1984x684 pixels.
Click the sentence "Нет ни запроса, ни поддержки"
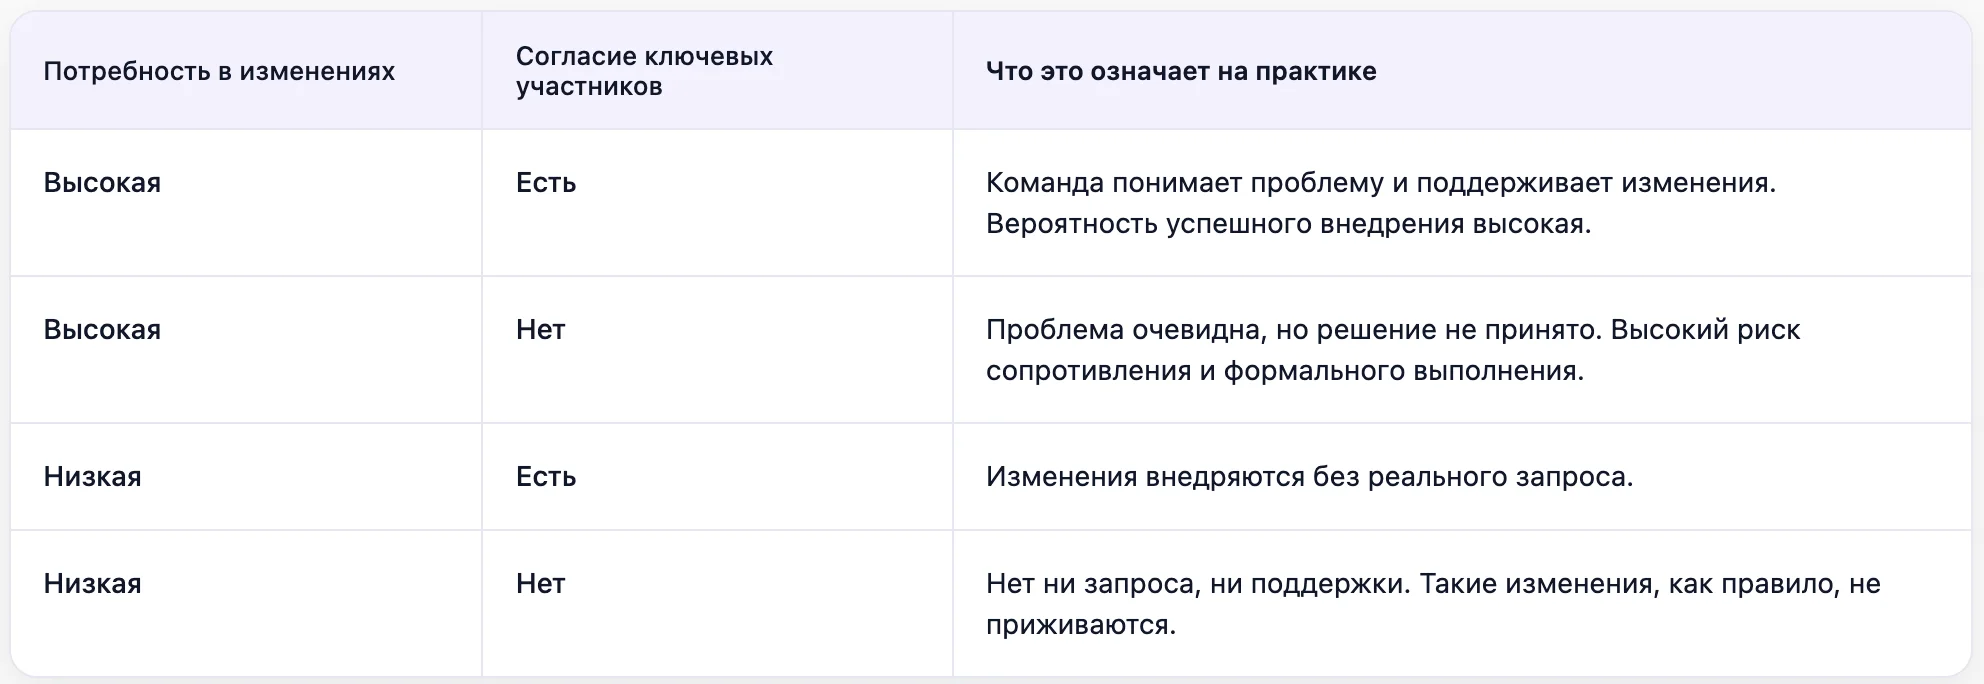1197,584
